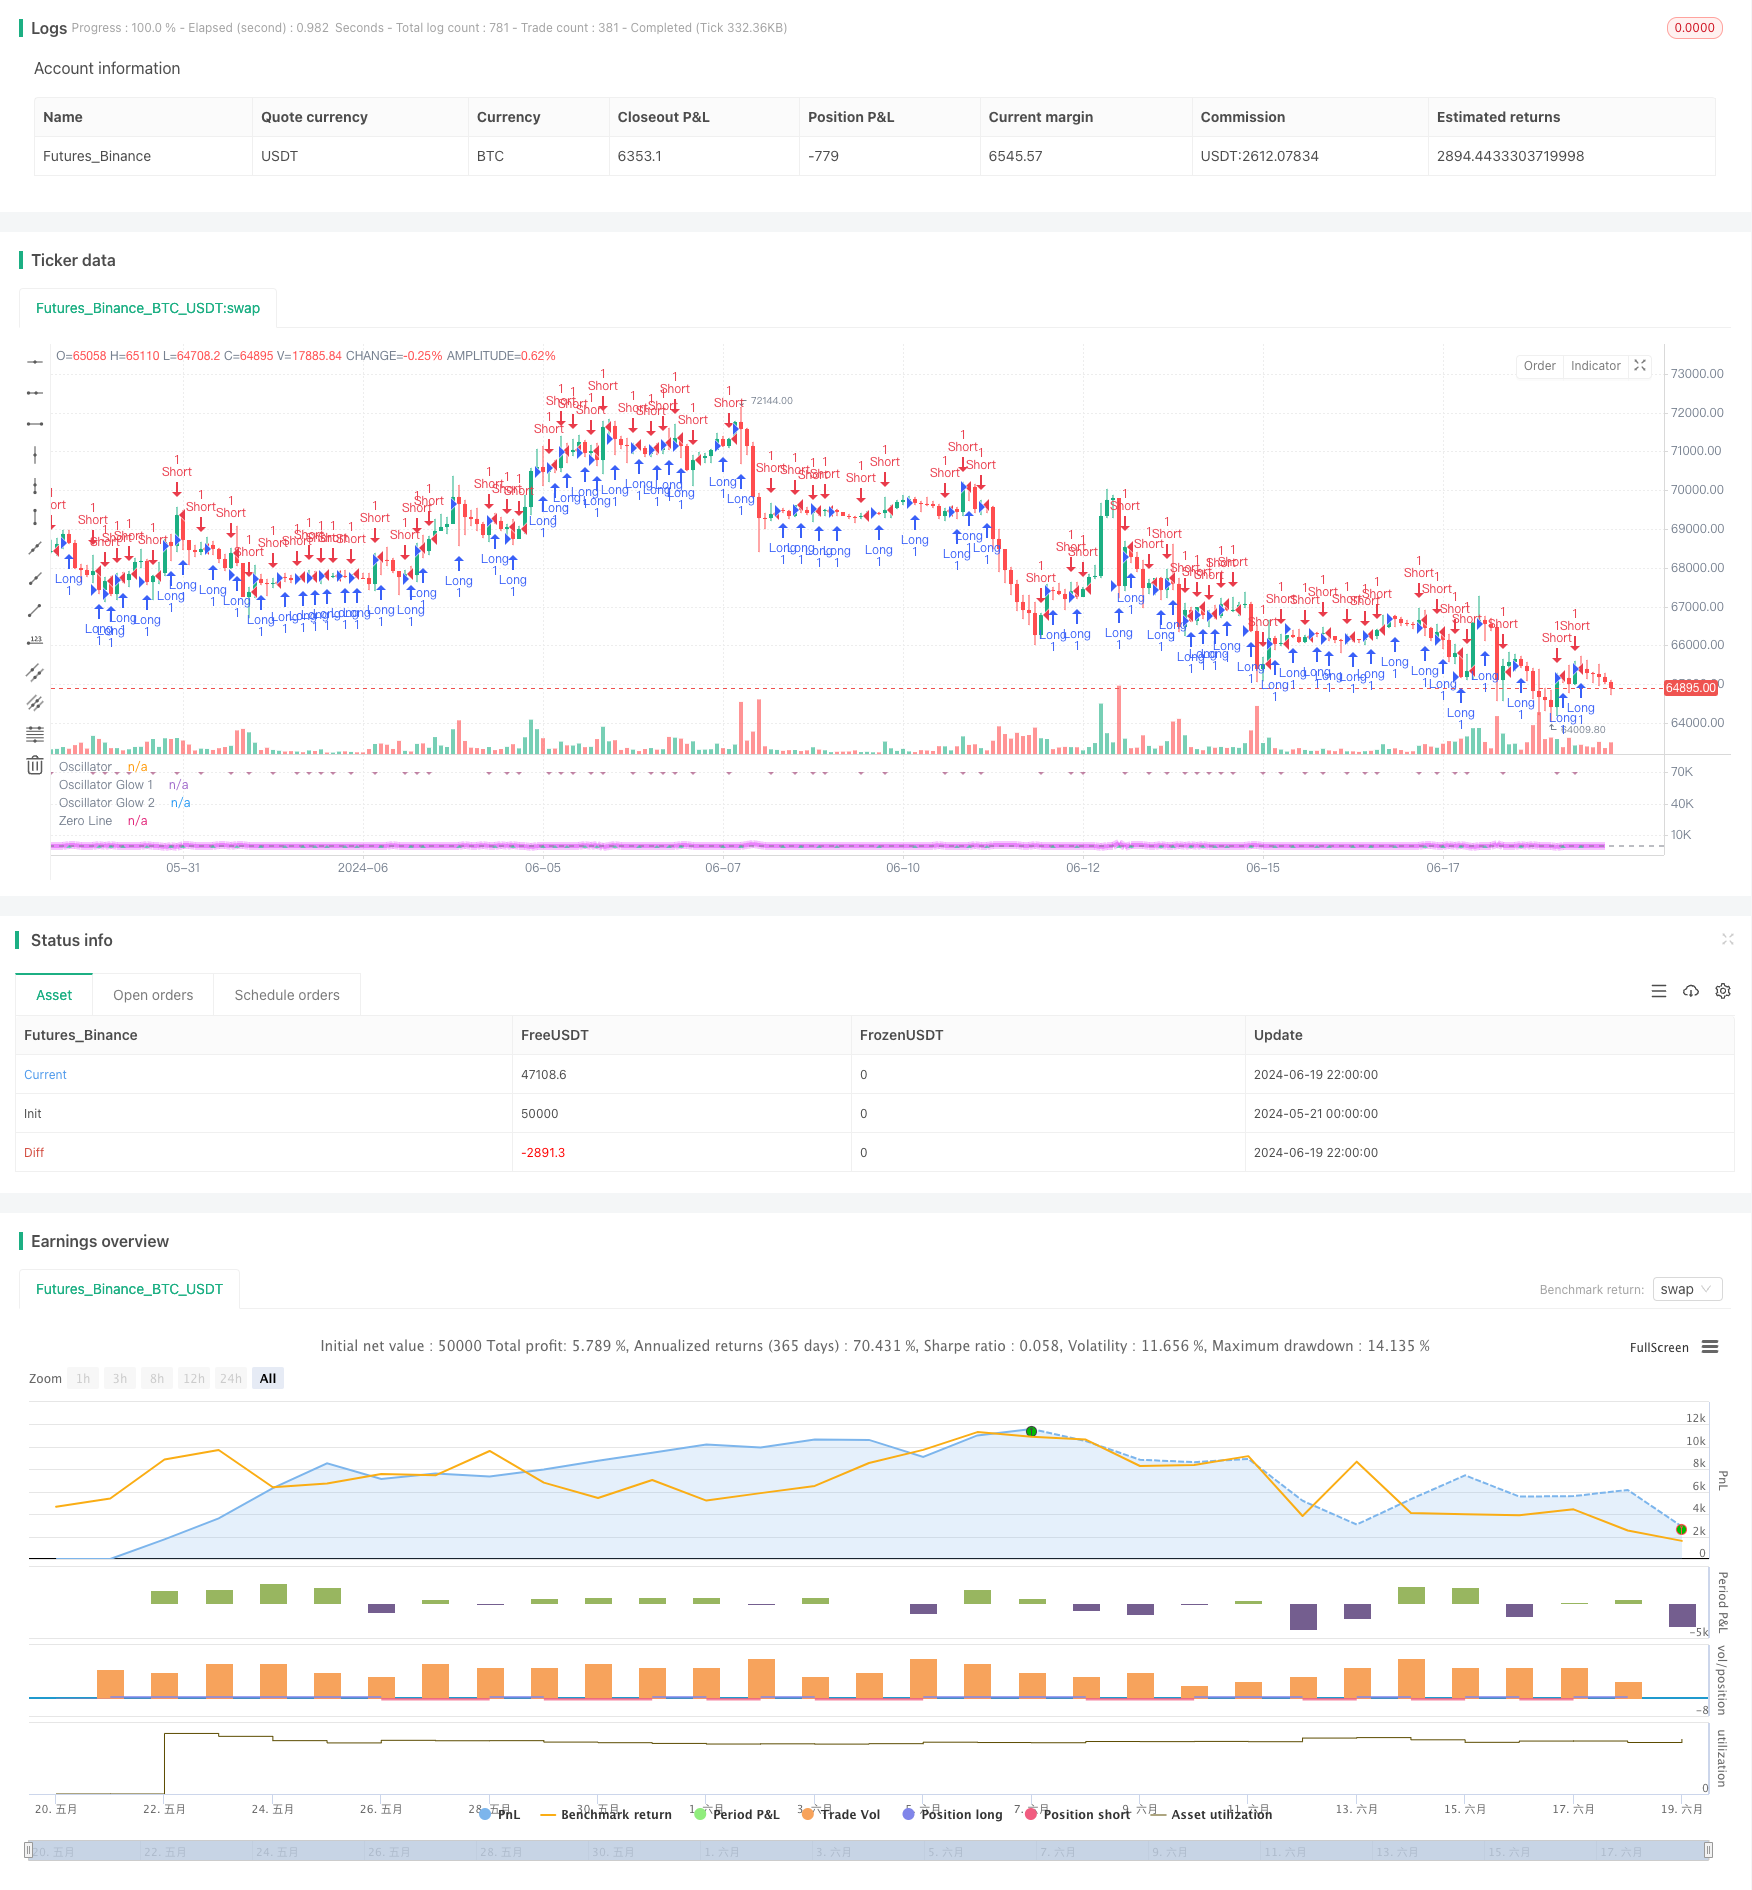Viewport: 1752px width, 1890px height.
Task: Select the diagonal ray line drawing tool
Action: tap(35, 579)
